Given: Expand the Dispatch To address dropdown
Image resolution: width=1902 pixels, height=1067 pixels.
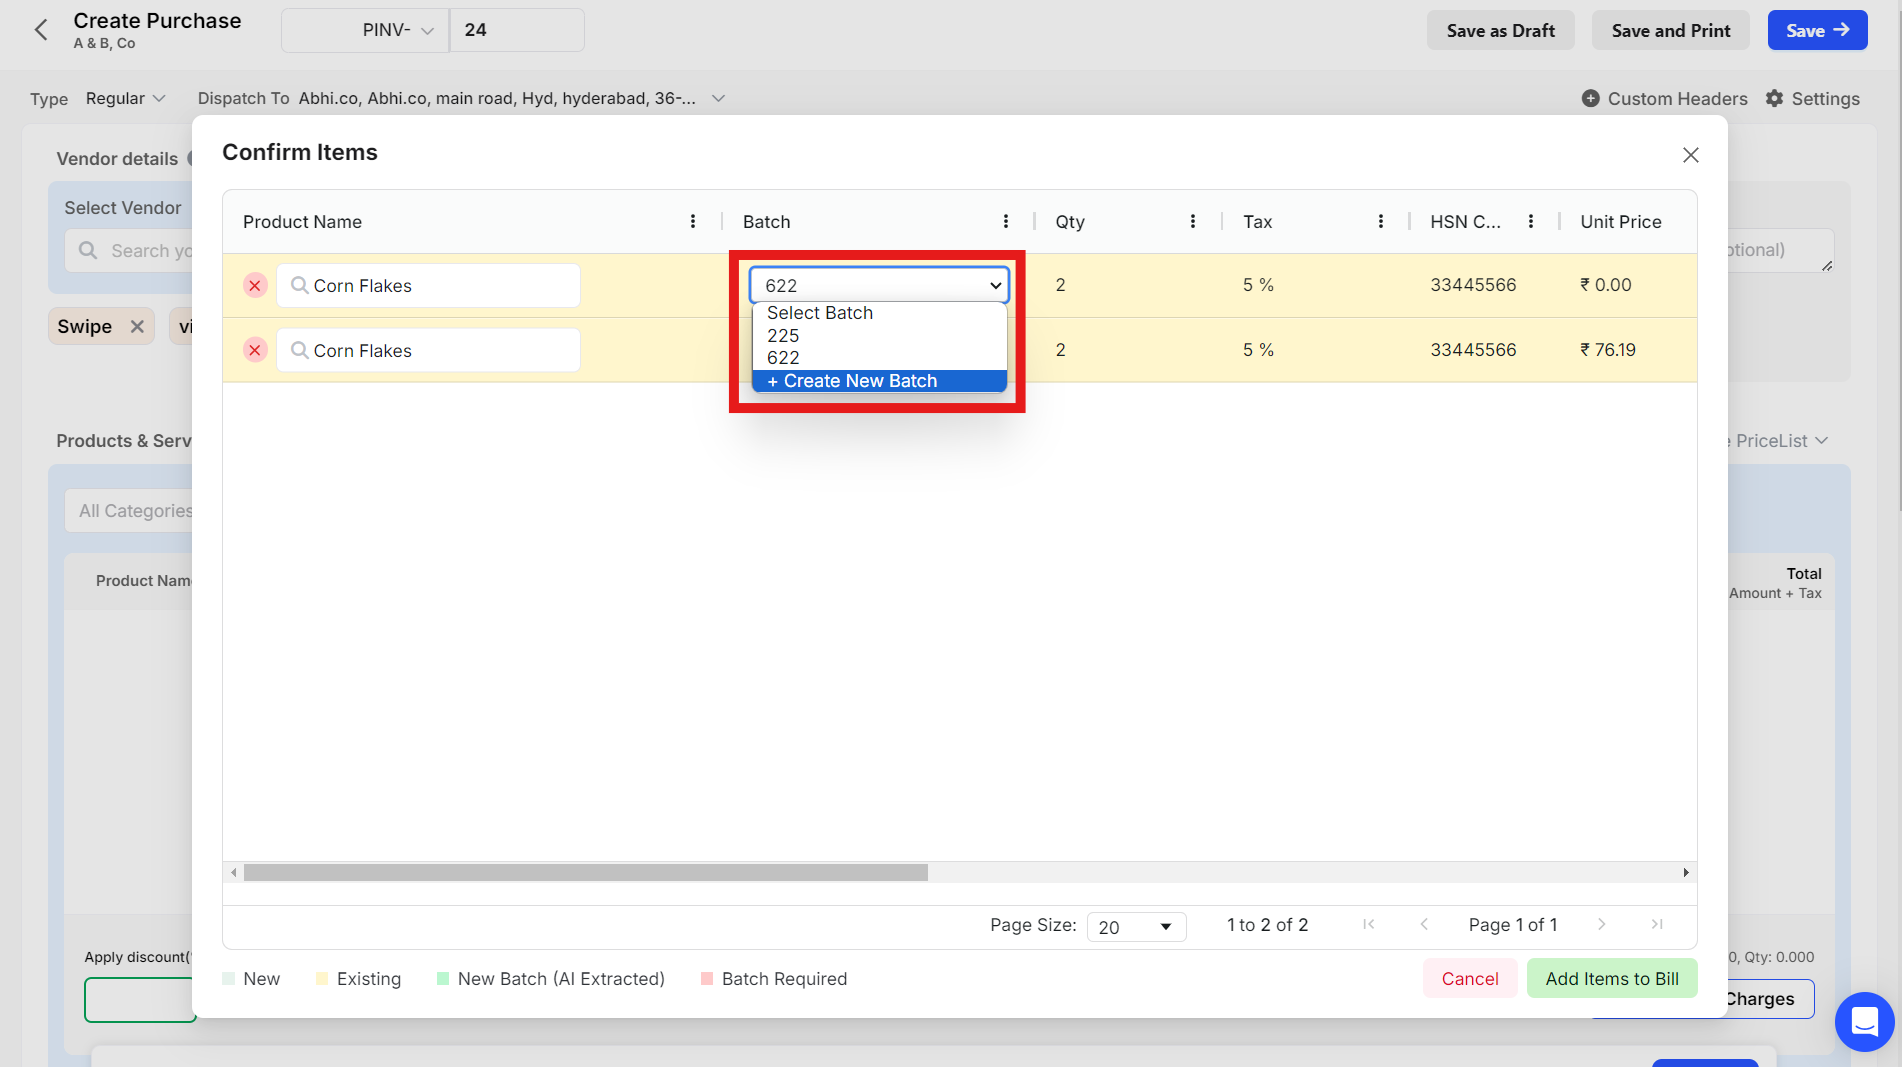Looking at the screenshot, I should pos(718,98).
